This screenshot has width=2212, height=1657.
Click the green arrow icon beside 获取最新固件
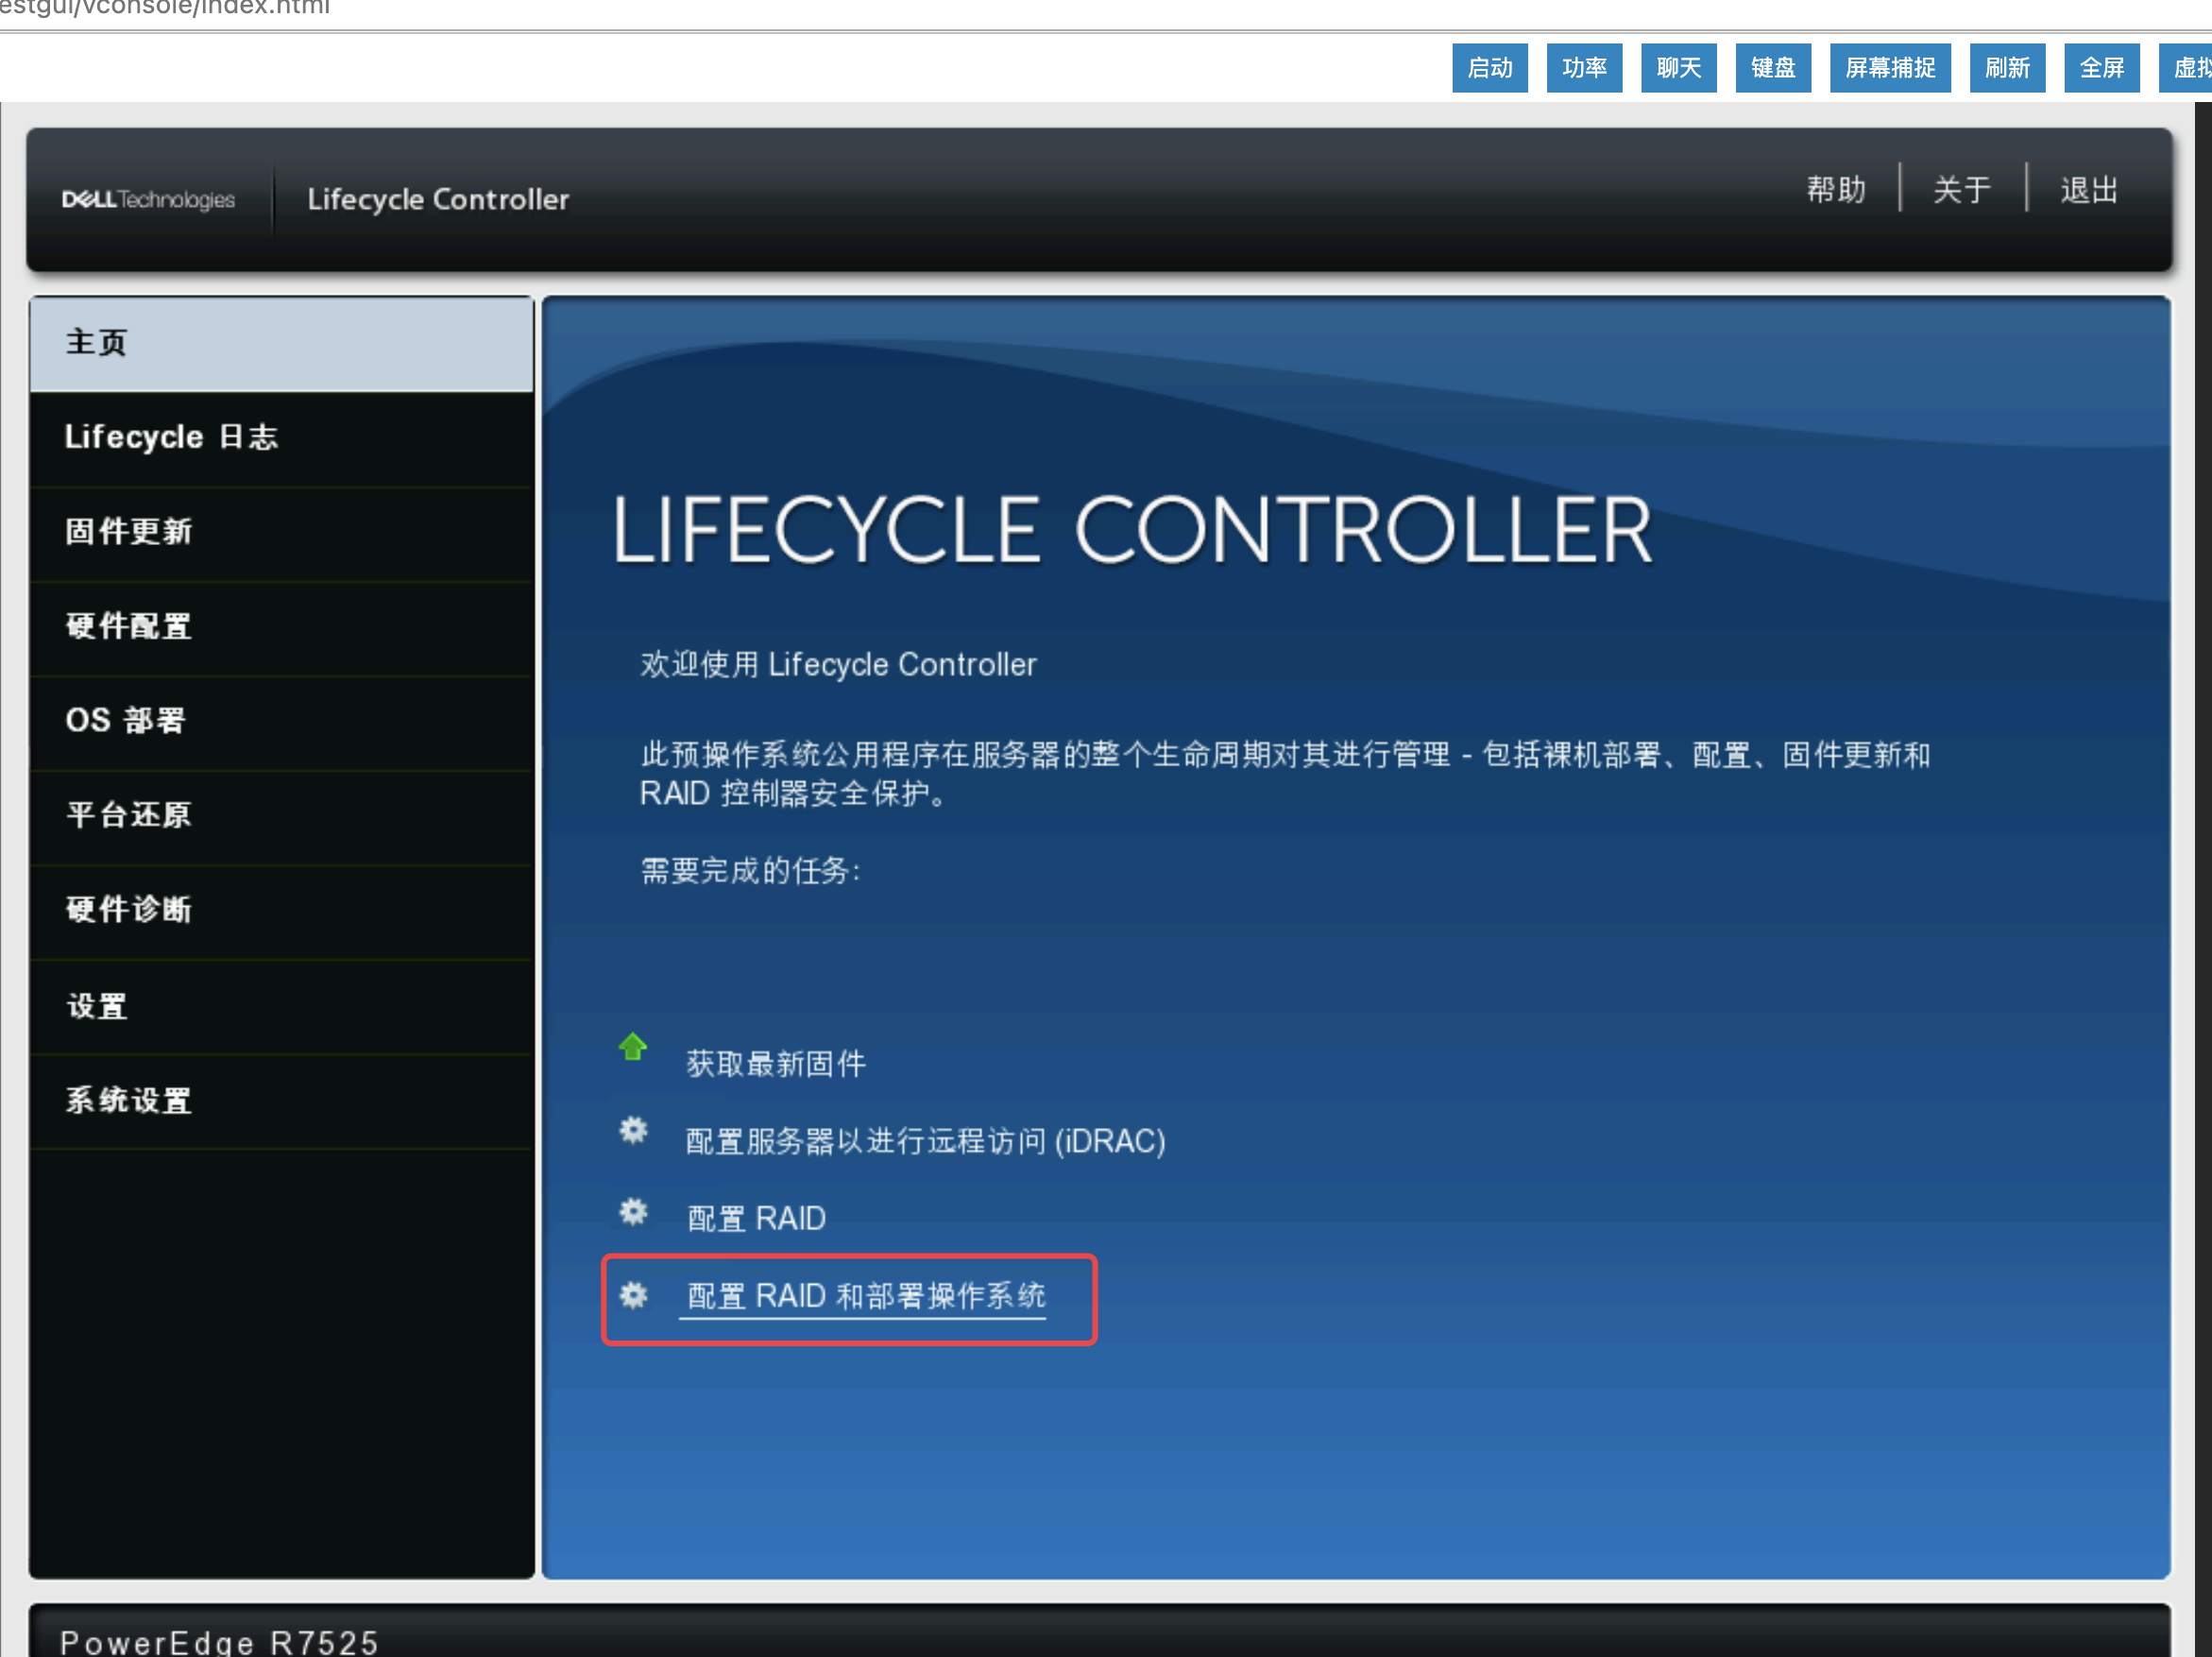point(633,1047)
